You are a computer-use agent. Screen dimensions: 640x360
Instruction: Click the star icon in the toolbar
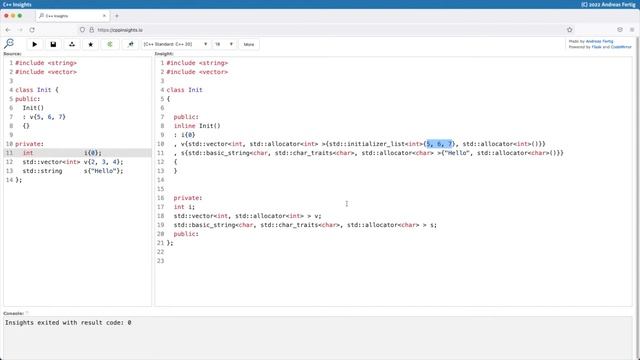click(91, 44)
